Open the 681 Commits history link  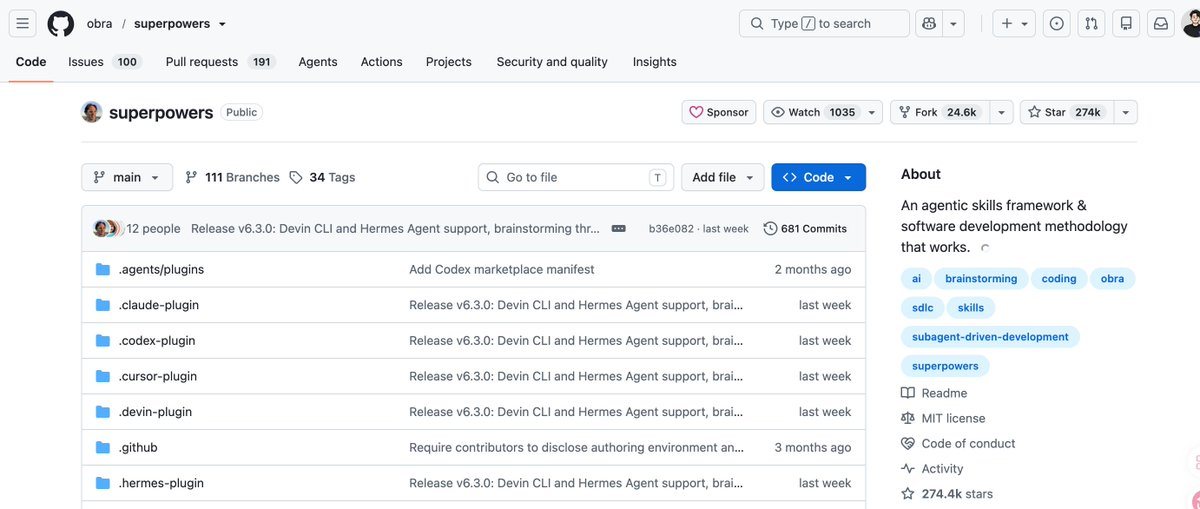click(x=805, y=229)
